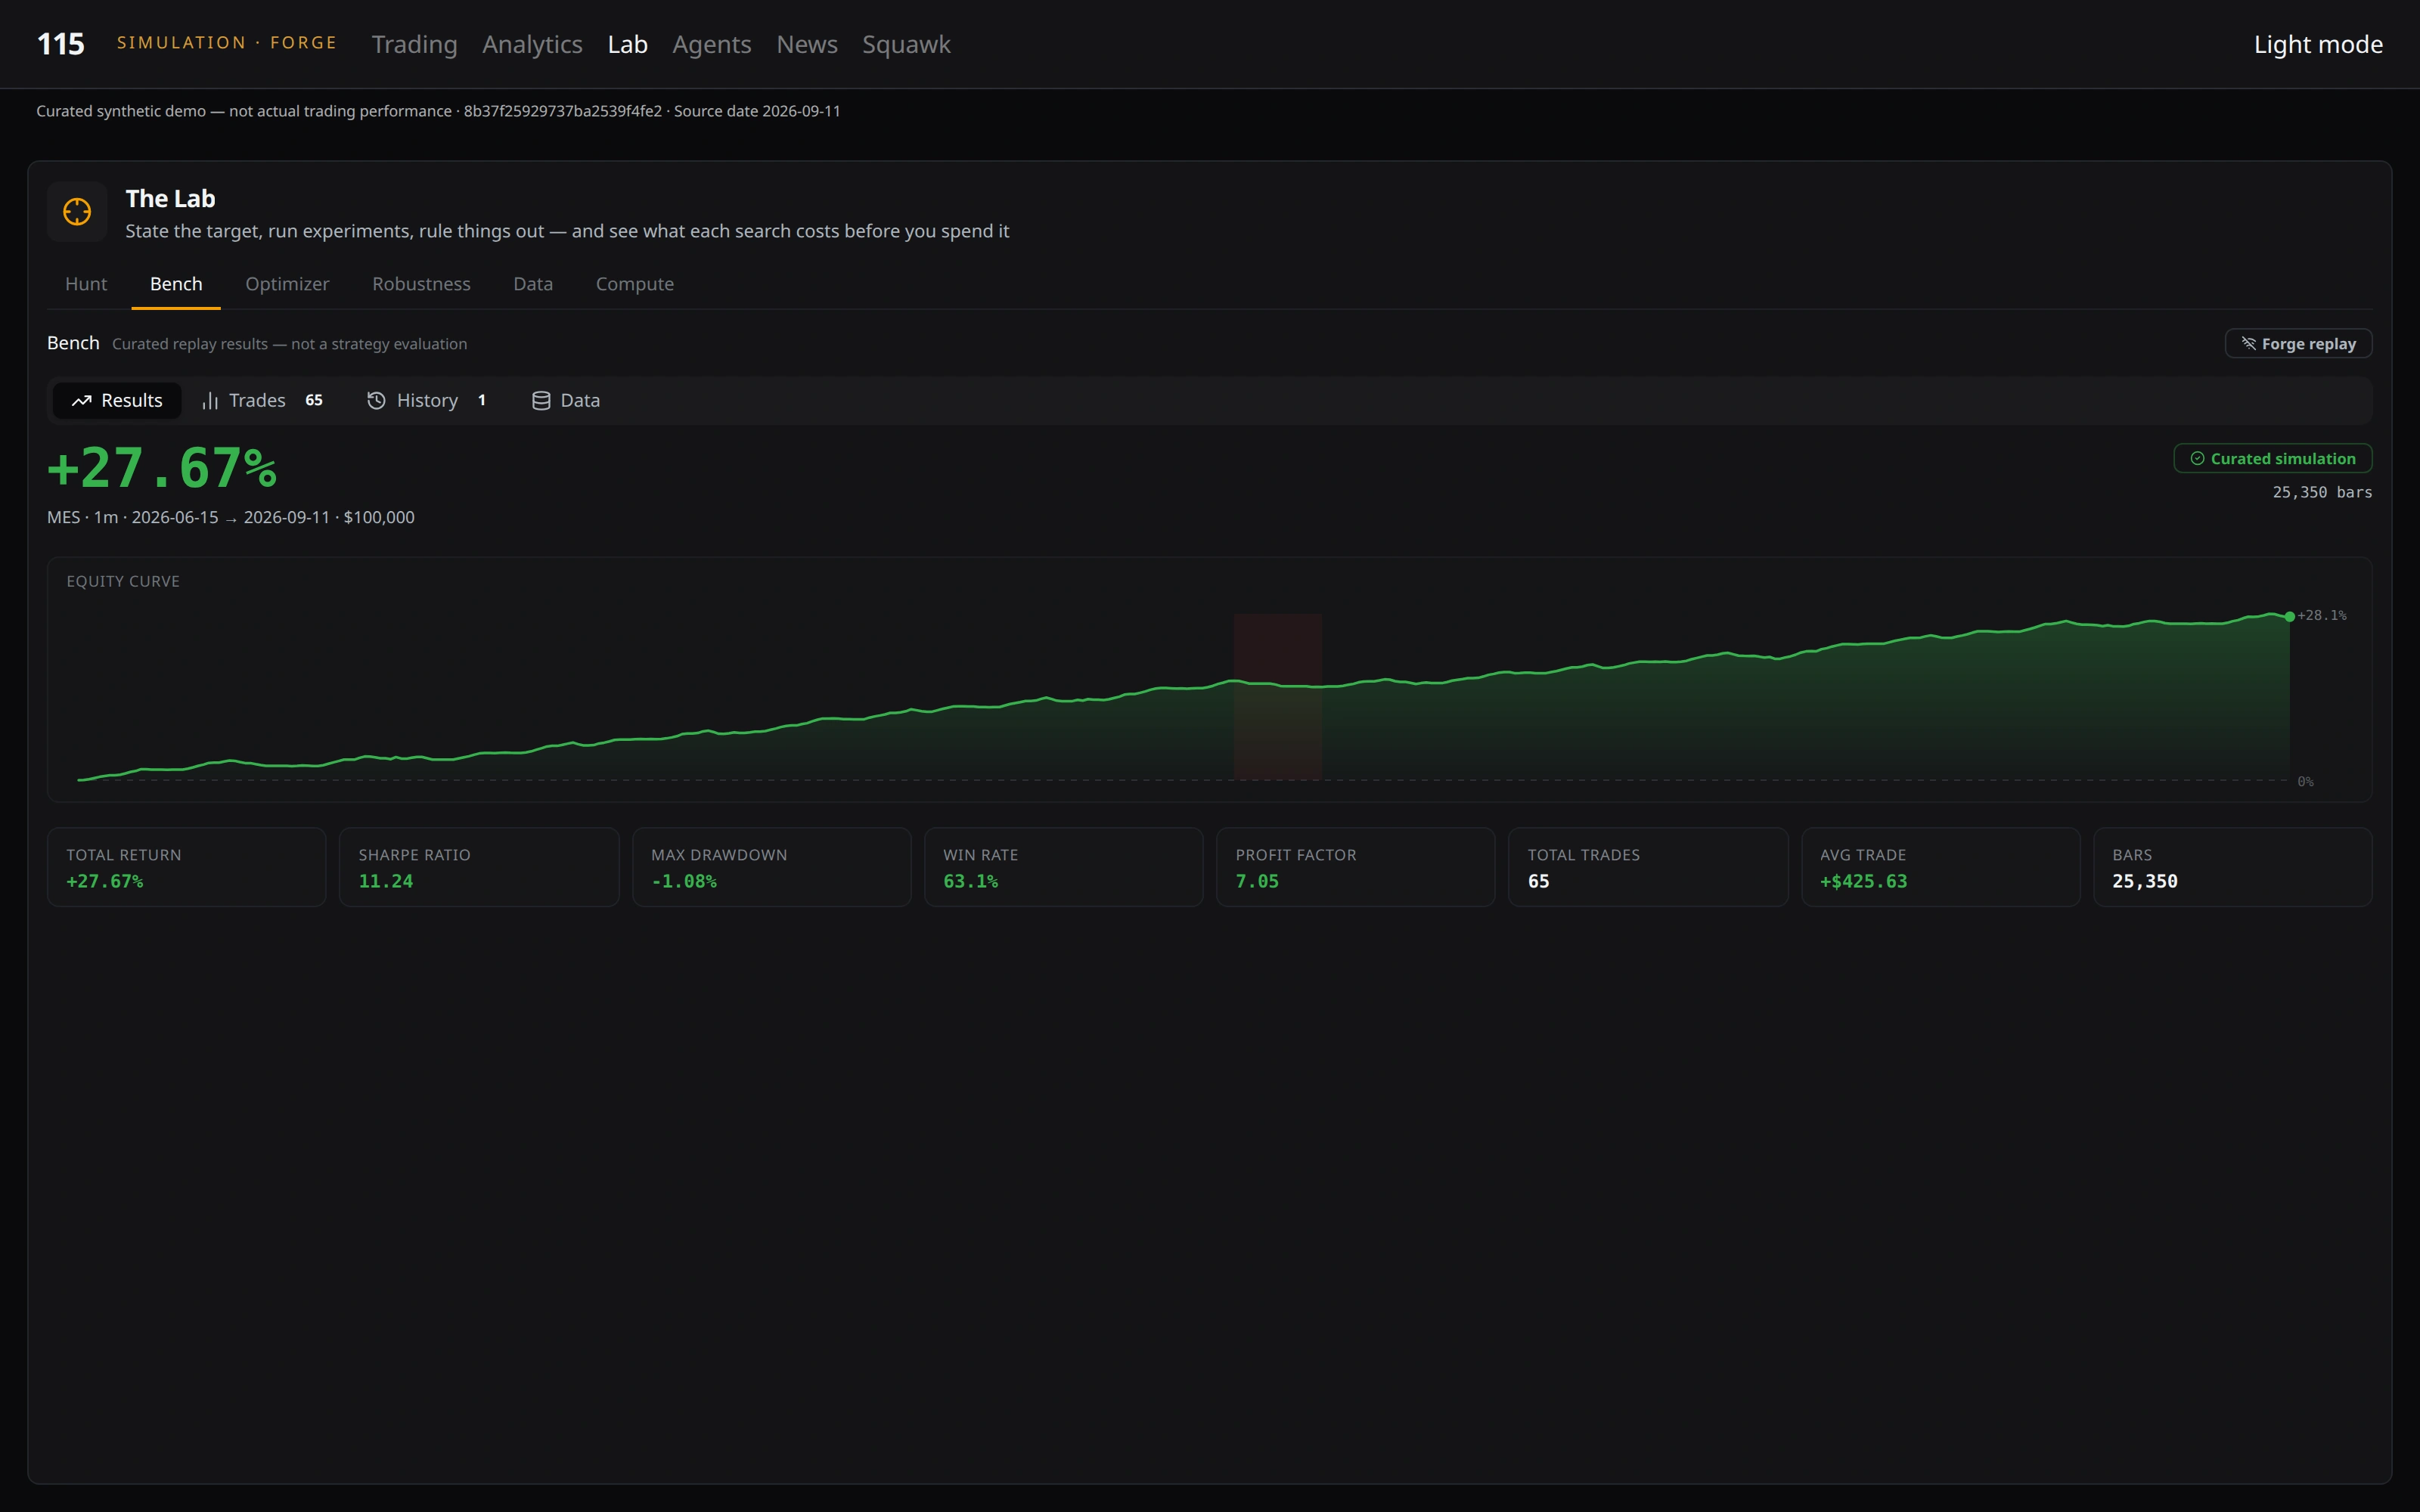Open the Robustness tab
The image size is (2420, 1512).
coord(421,284)
